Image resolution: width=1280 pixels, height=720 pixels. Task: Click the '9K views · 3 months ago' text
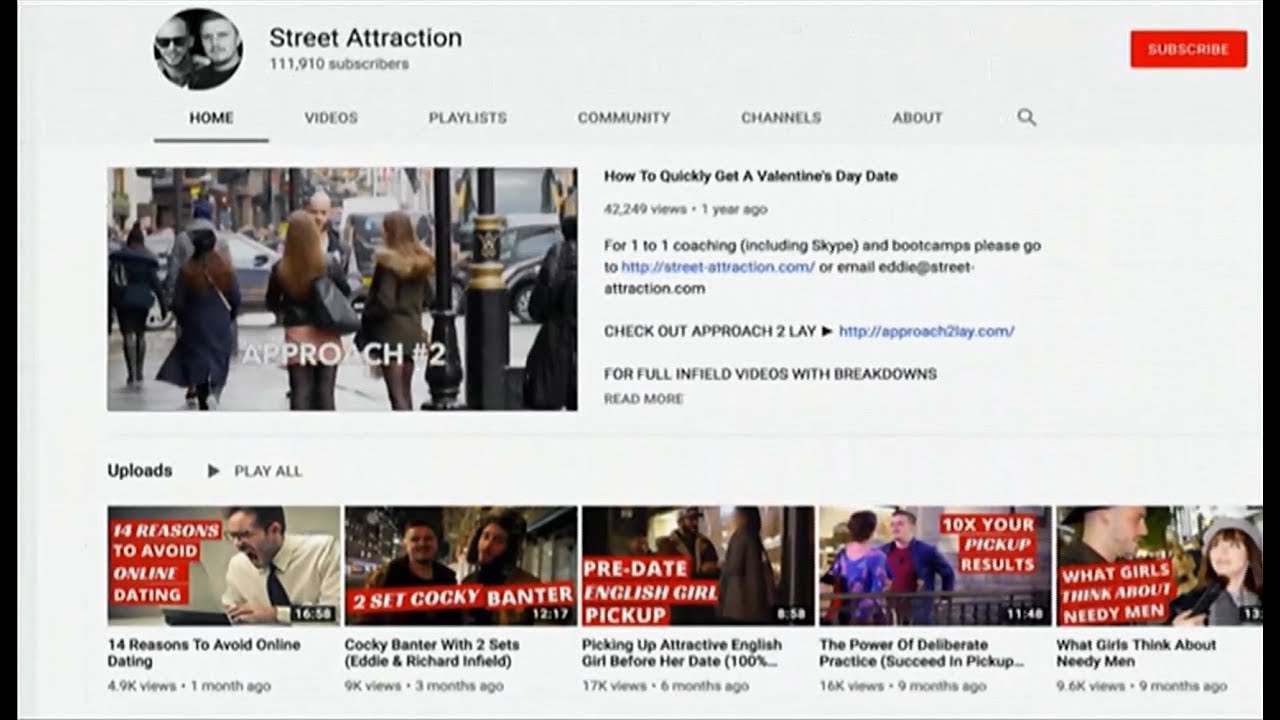(423, 686)
